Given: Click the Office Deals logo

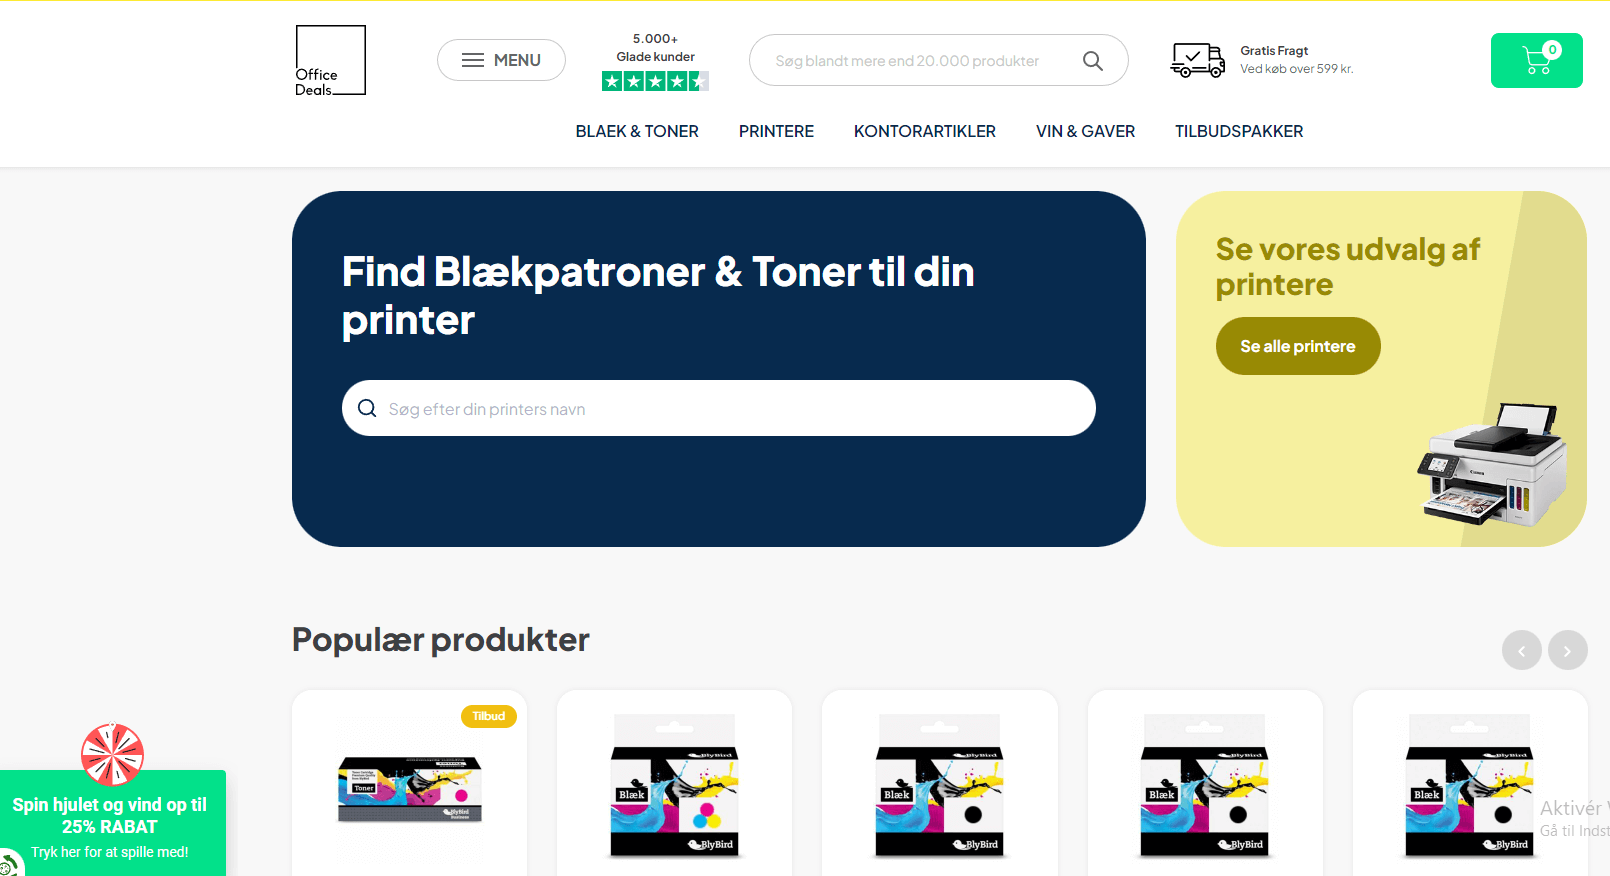Looking at the screenshot, I should pos(331,60).
